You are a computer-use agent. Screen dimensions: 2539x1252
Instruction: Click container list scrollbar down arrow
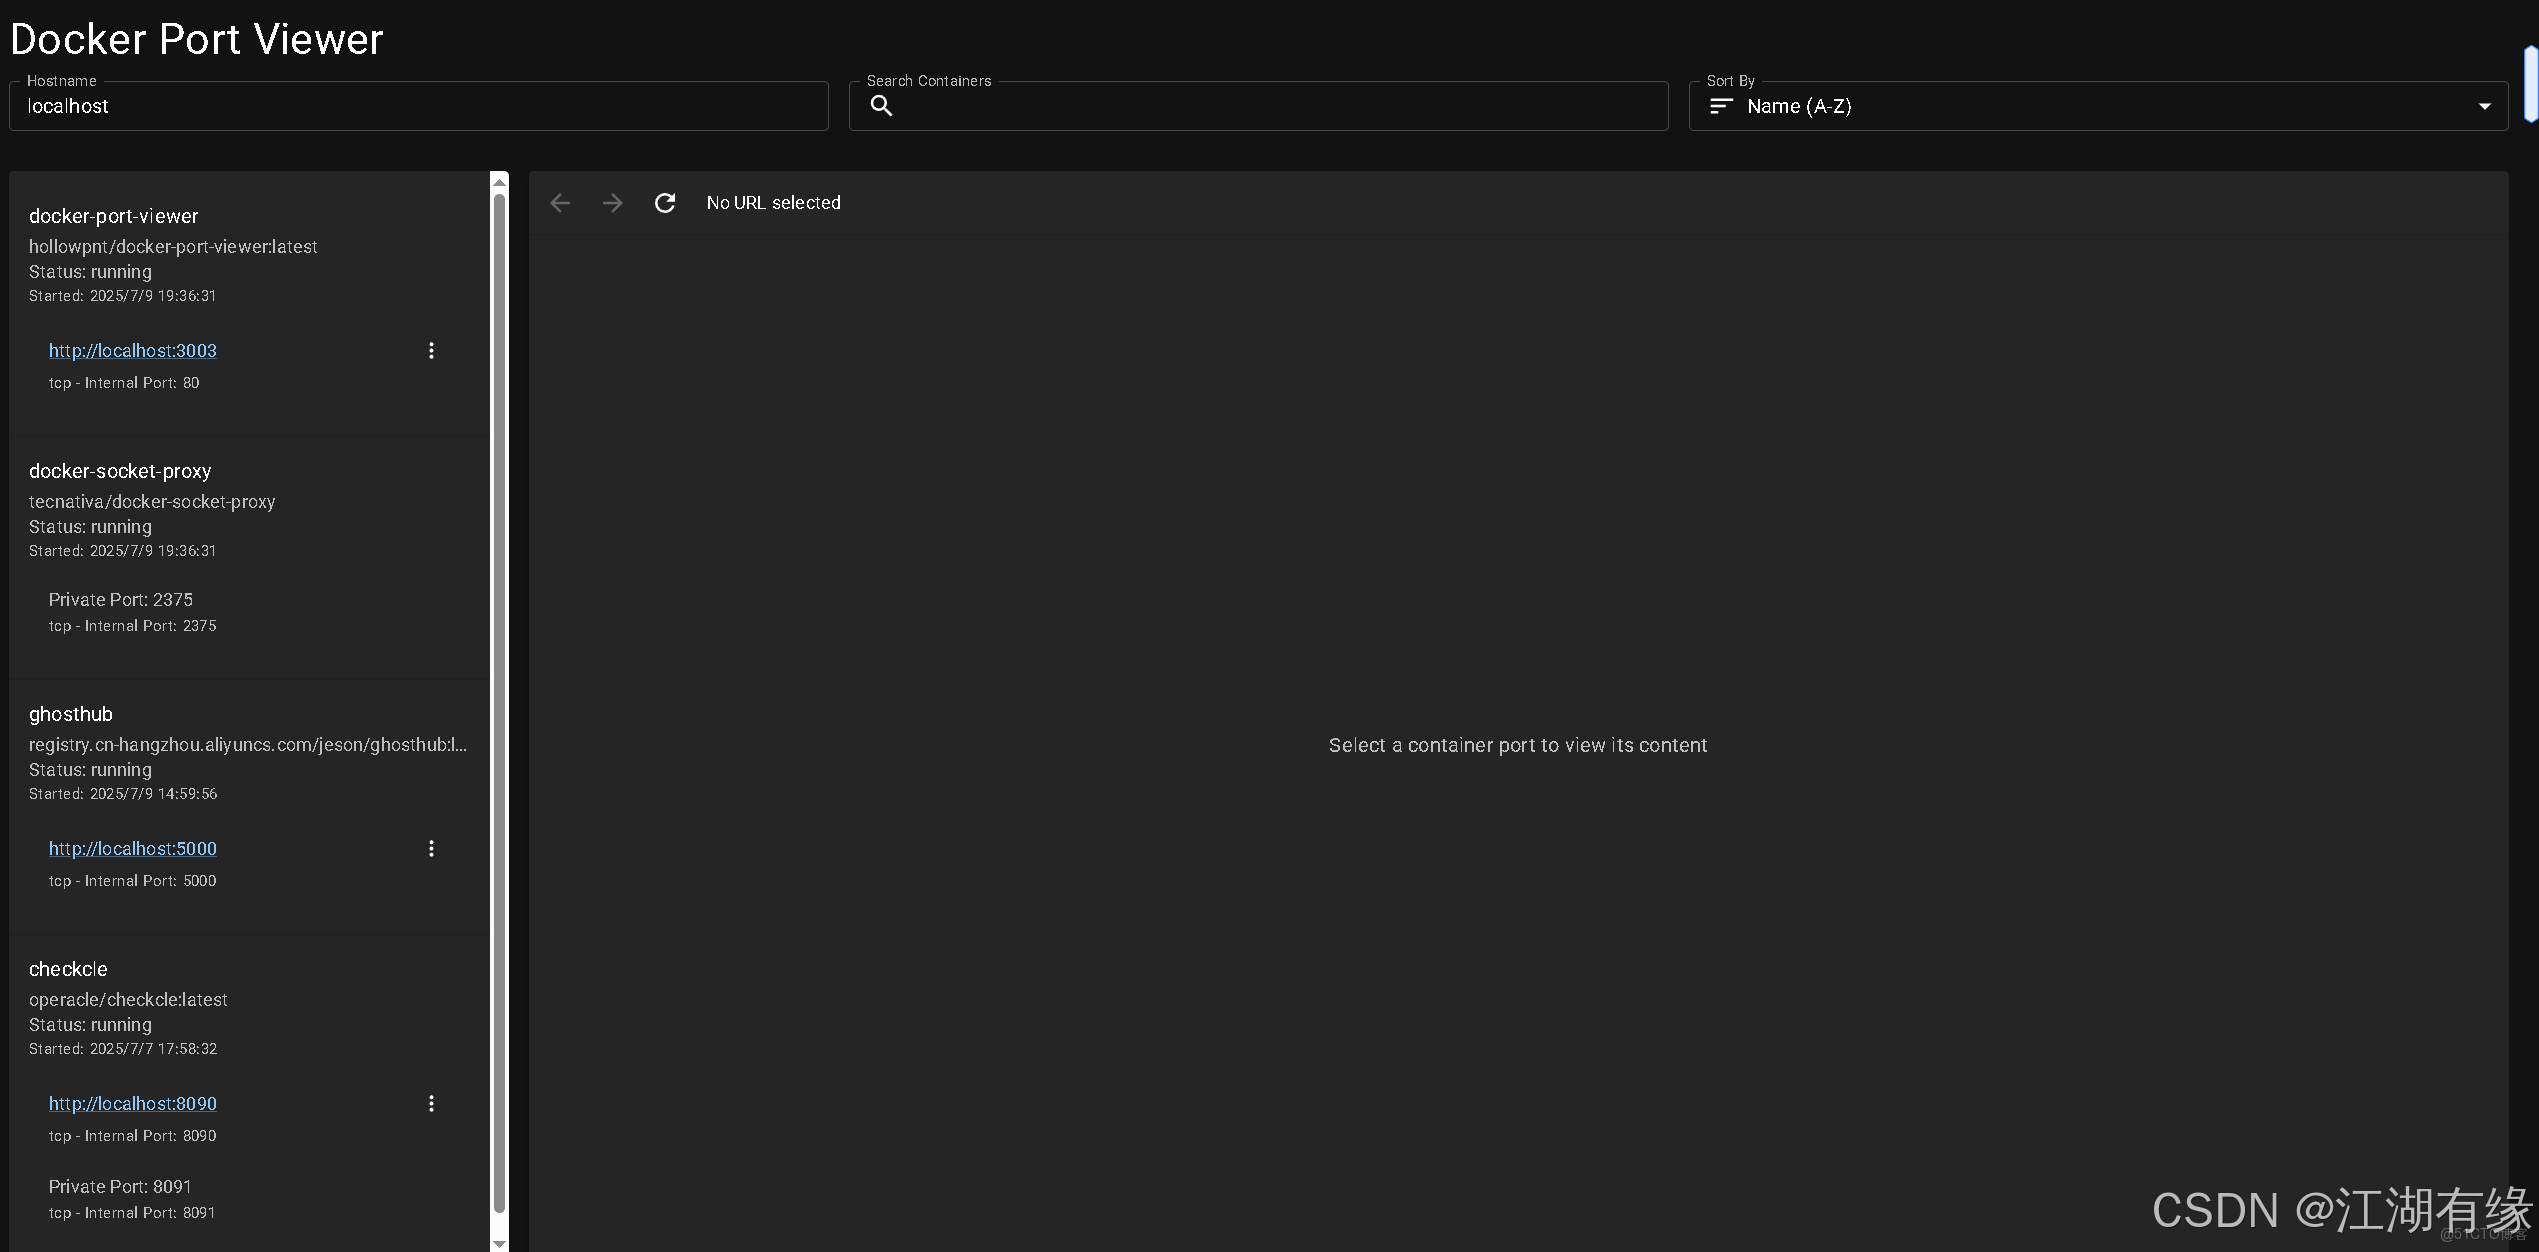click(x=499, y=1243)
